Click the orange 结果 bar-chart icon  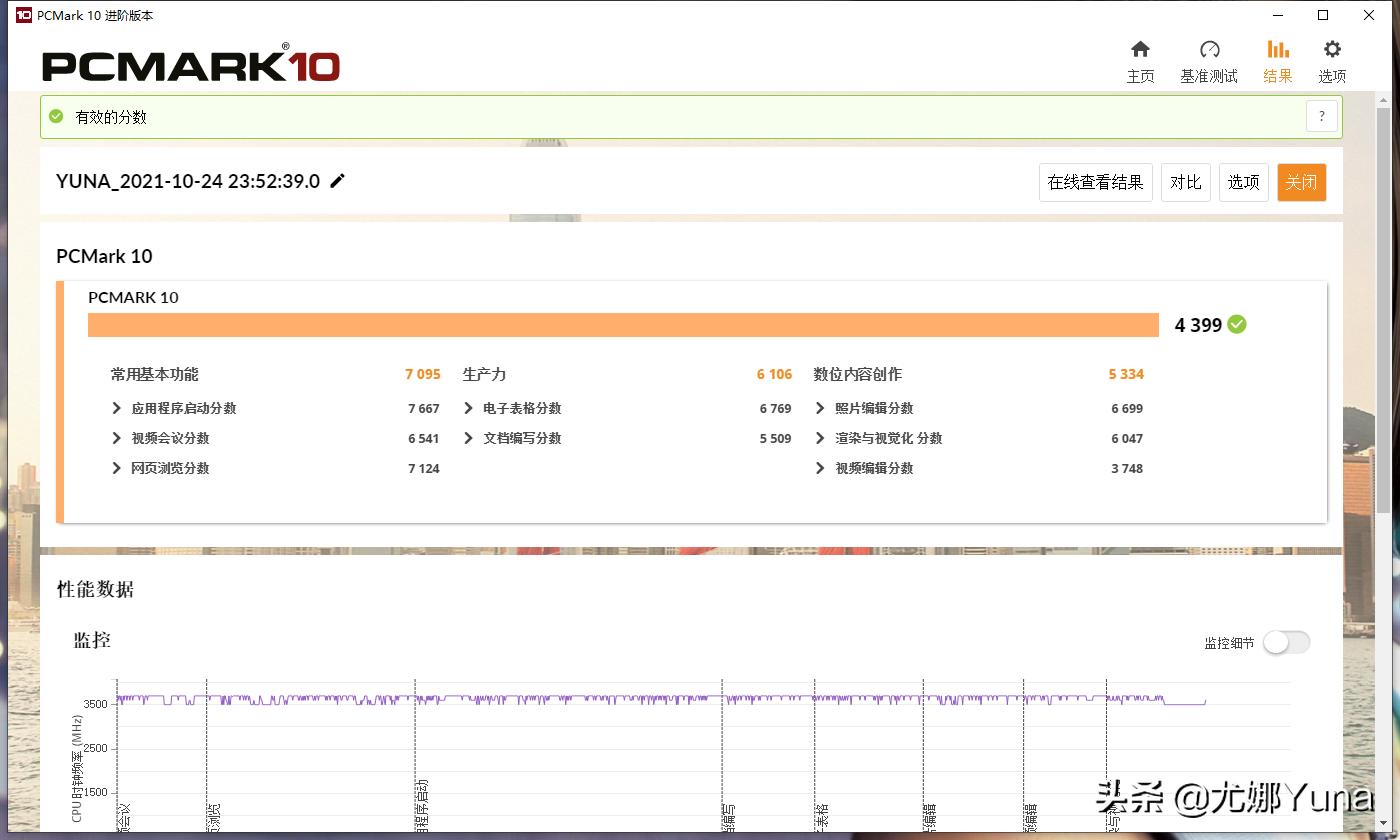point(1277,48)
